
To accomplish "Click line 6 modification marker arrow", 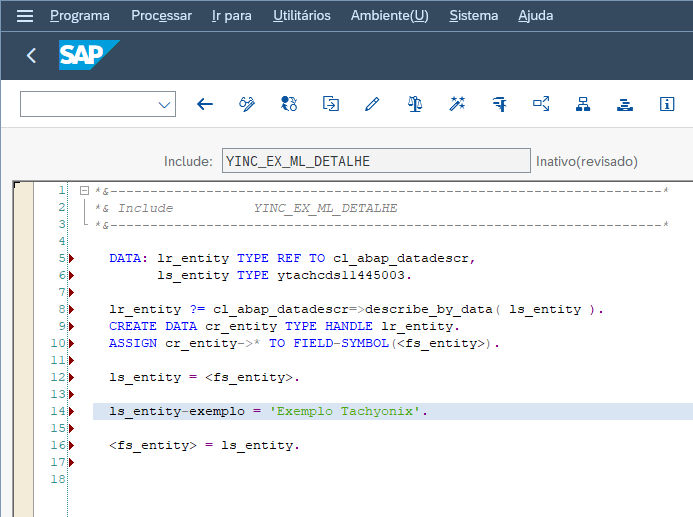I will coord(71,275).
